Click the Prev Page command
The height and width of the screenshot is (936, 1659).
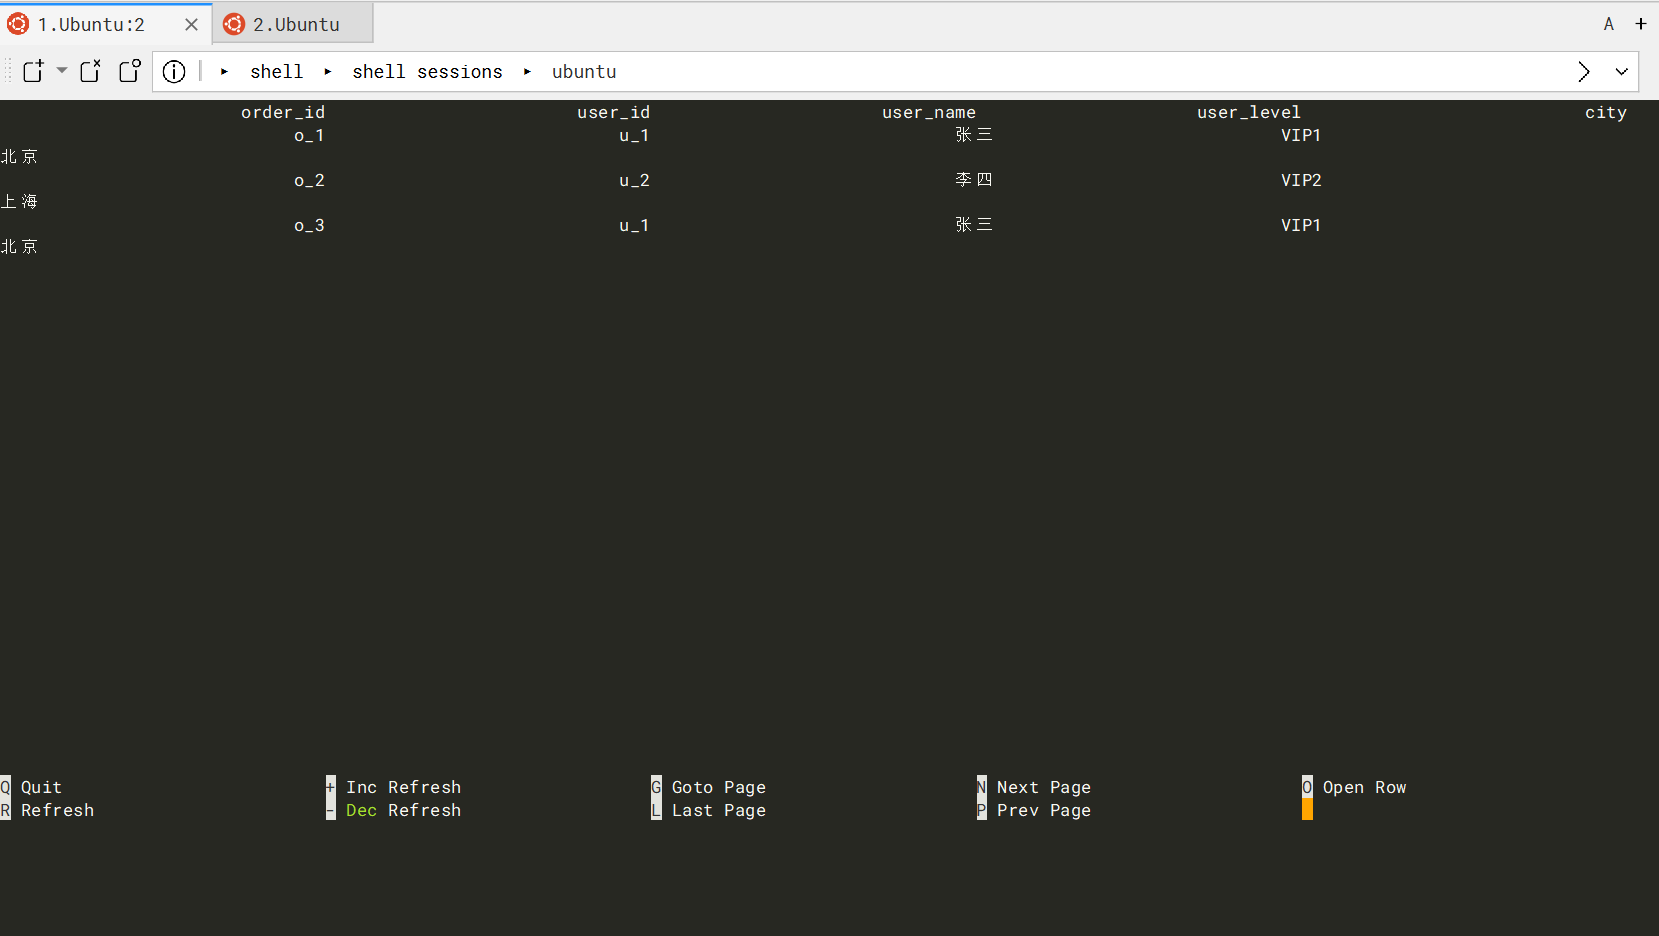click(1044, 810)
